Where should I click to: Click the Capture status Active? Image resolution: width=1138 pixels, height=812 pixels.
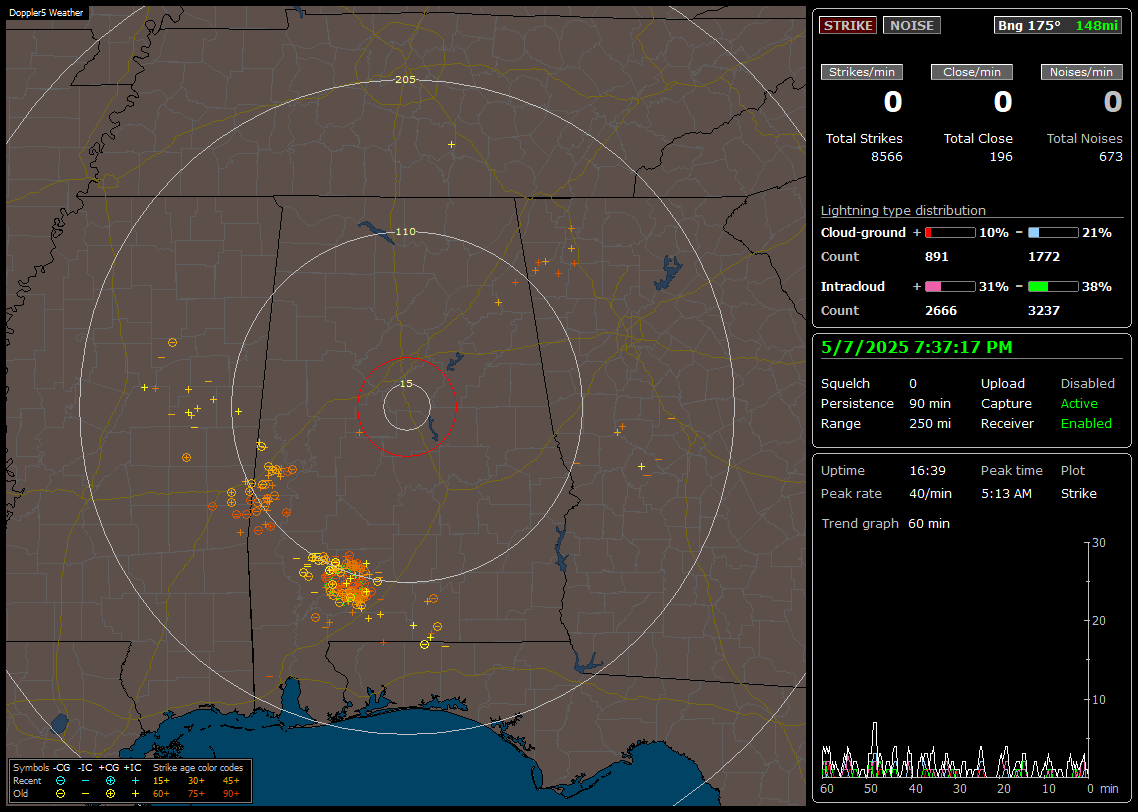point(1078,403)
